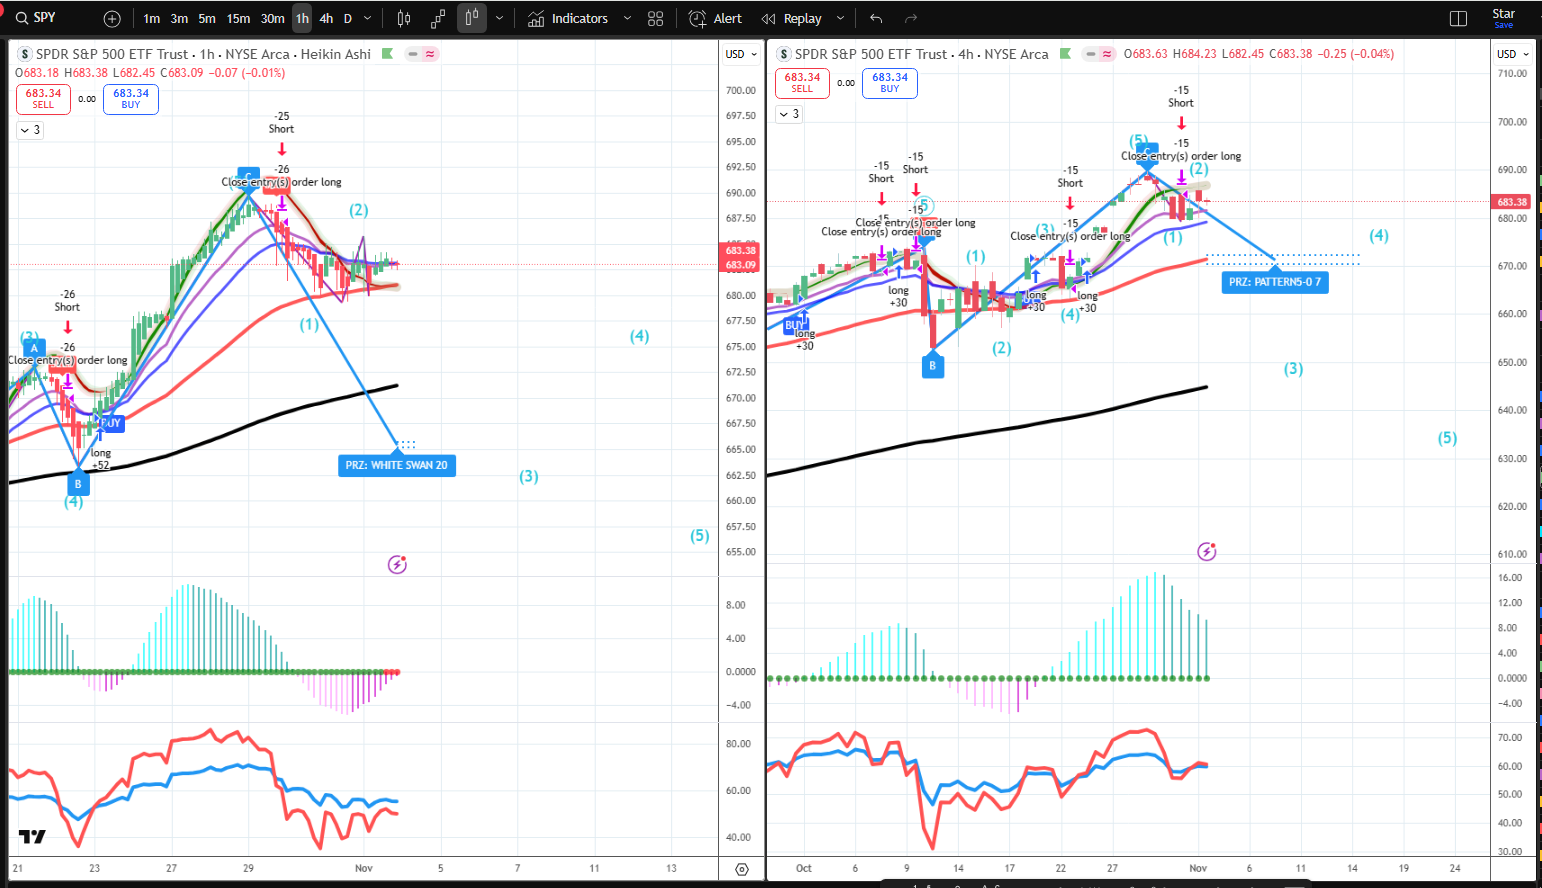Image resolution: width=1542 pixels, height=888 pixels.
Task: Expand favorite indicators dropdown arrow
Action: point(627,19)
